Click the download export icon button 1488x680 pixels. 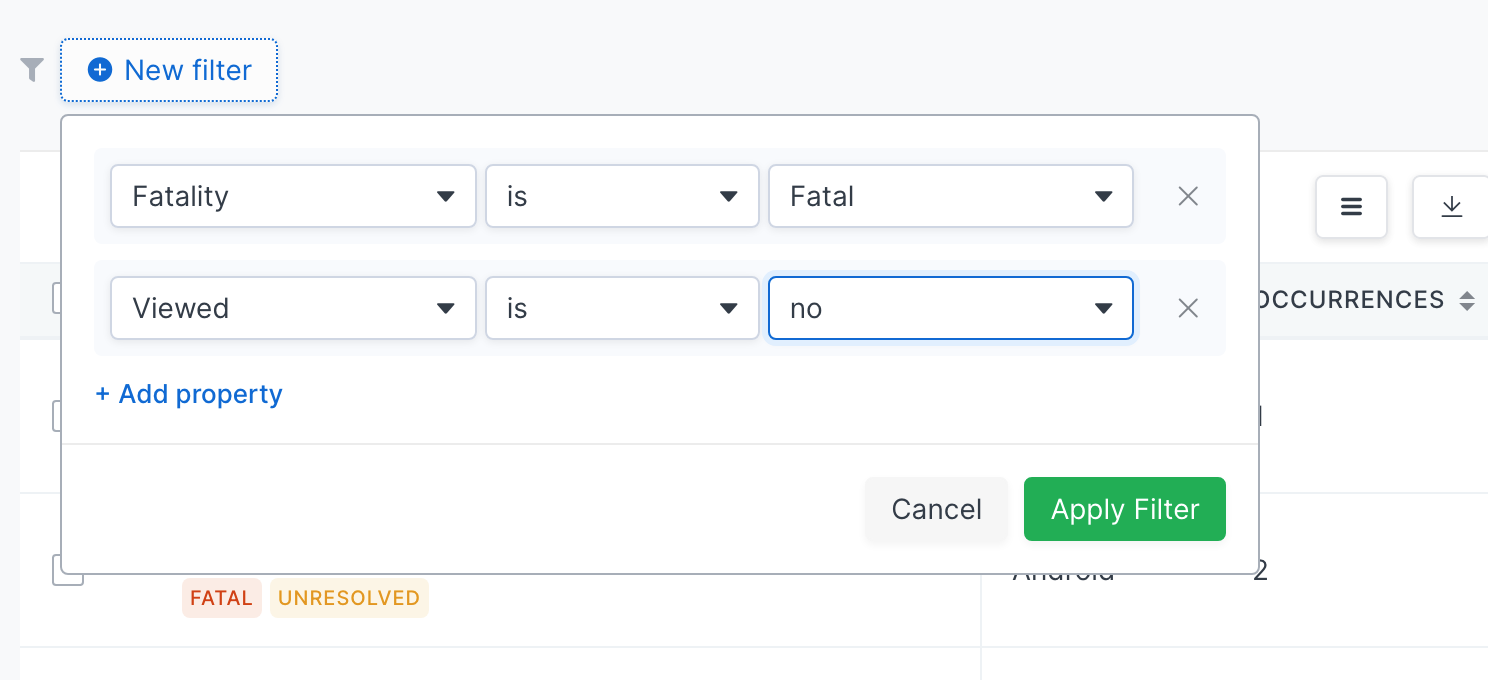1451,207
